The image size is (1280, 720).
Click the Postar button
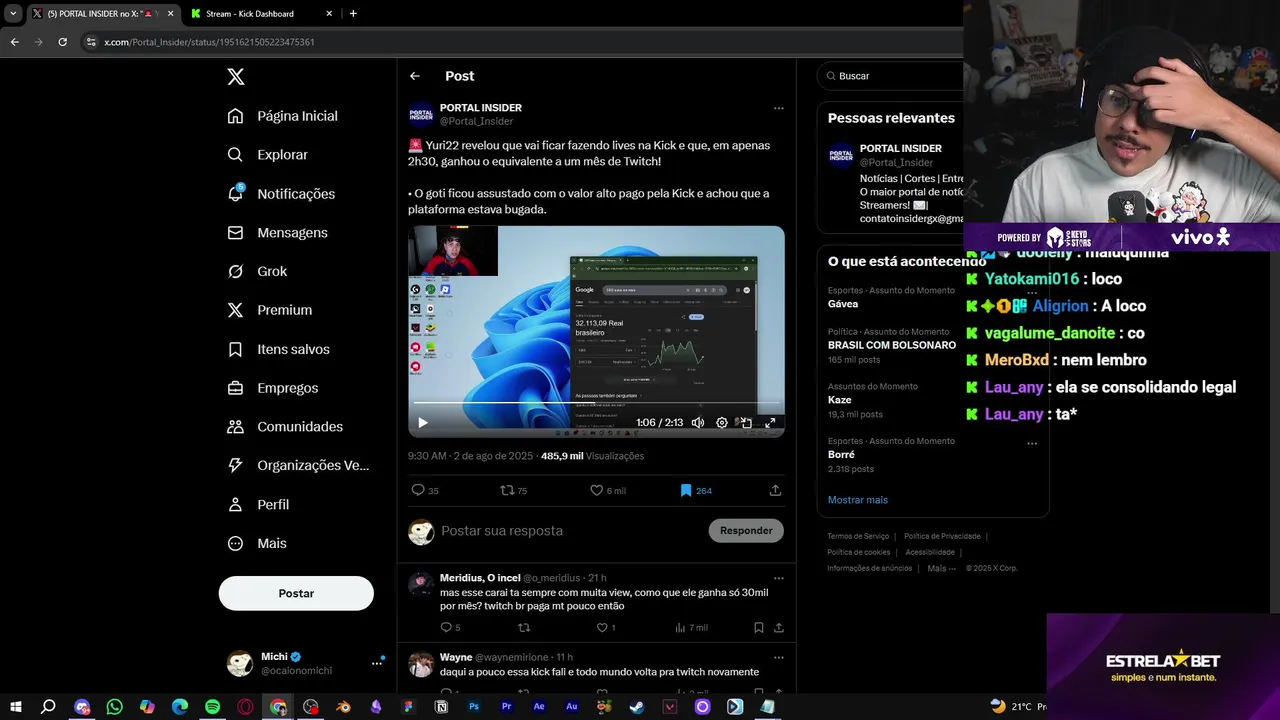click(x=296, y=593)
